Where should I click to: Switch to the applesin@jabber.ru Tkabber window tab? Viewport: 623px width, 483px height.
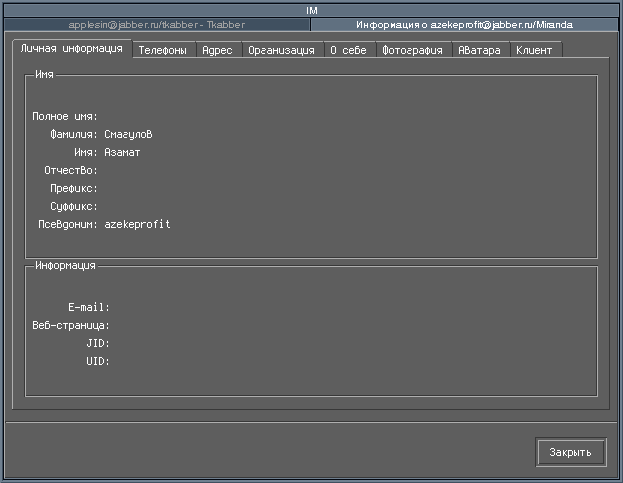click(155, 23)
